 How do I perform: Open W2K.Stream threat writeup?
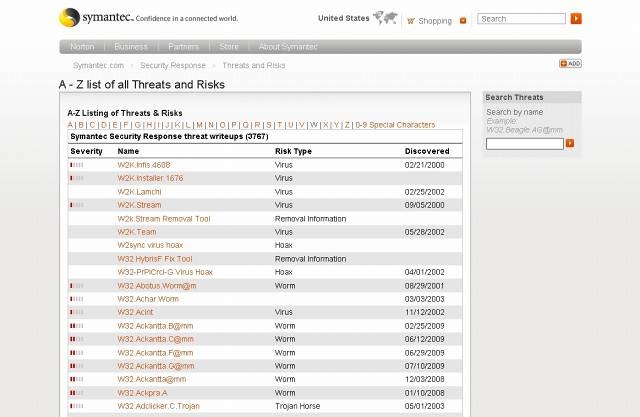coord(139,205)
